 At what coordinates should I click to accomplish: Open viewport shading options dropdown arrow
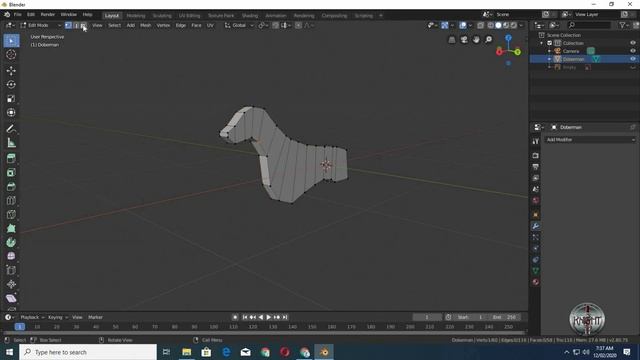(x=521, y=25)
